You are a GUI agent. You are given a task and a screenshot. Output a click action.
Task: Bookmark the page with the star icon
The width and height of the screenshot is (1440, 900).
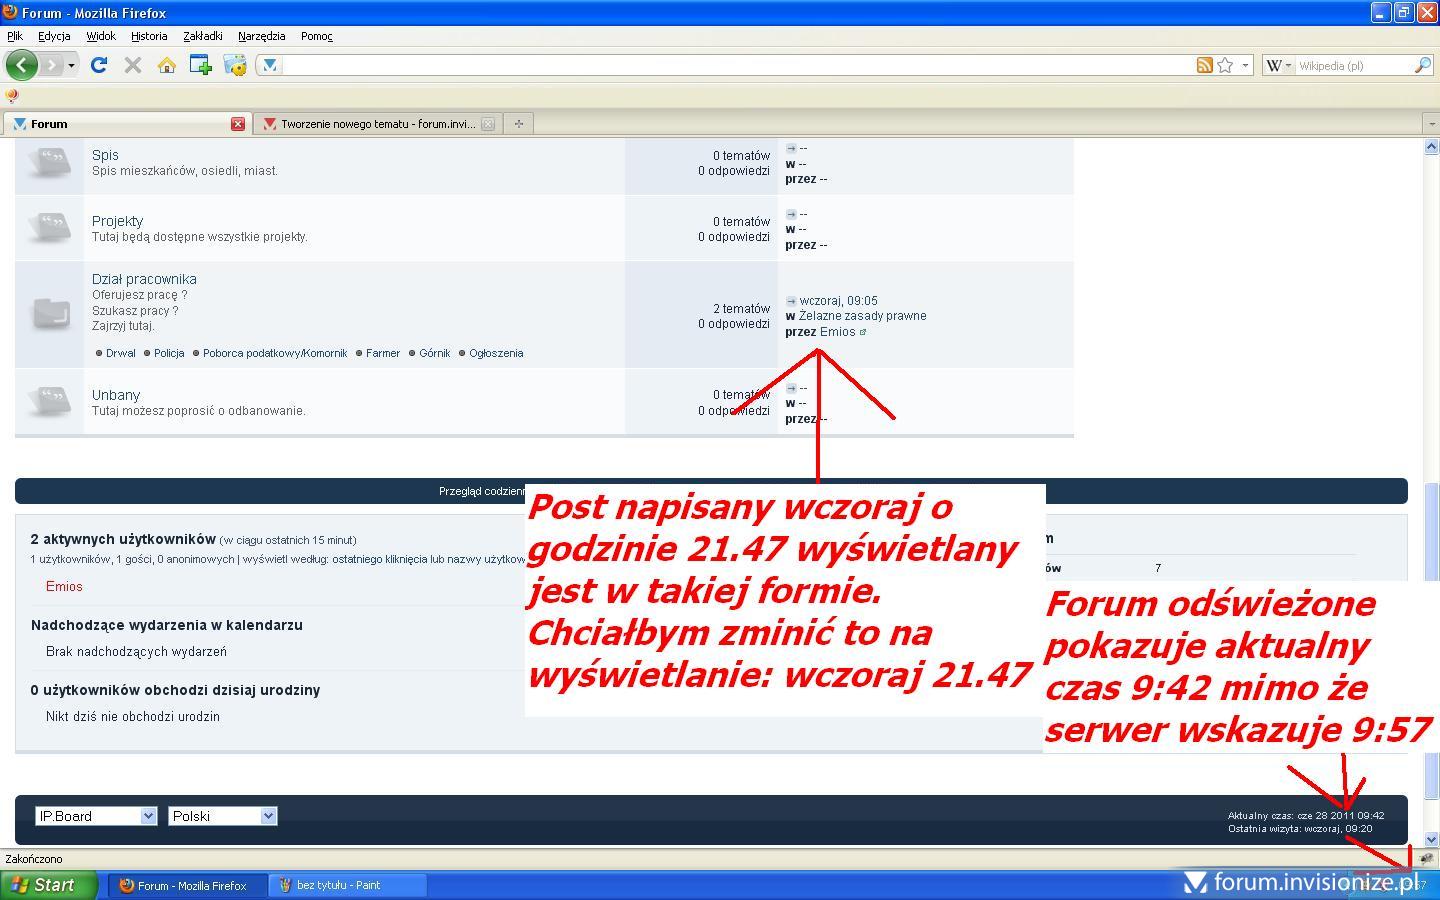coord(1225,65)
